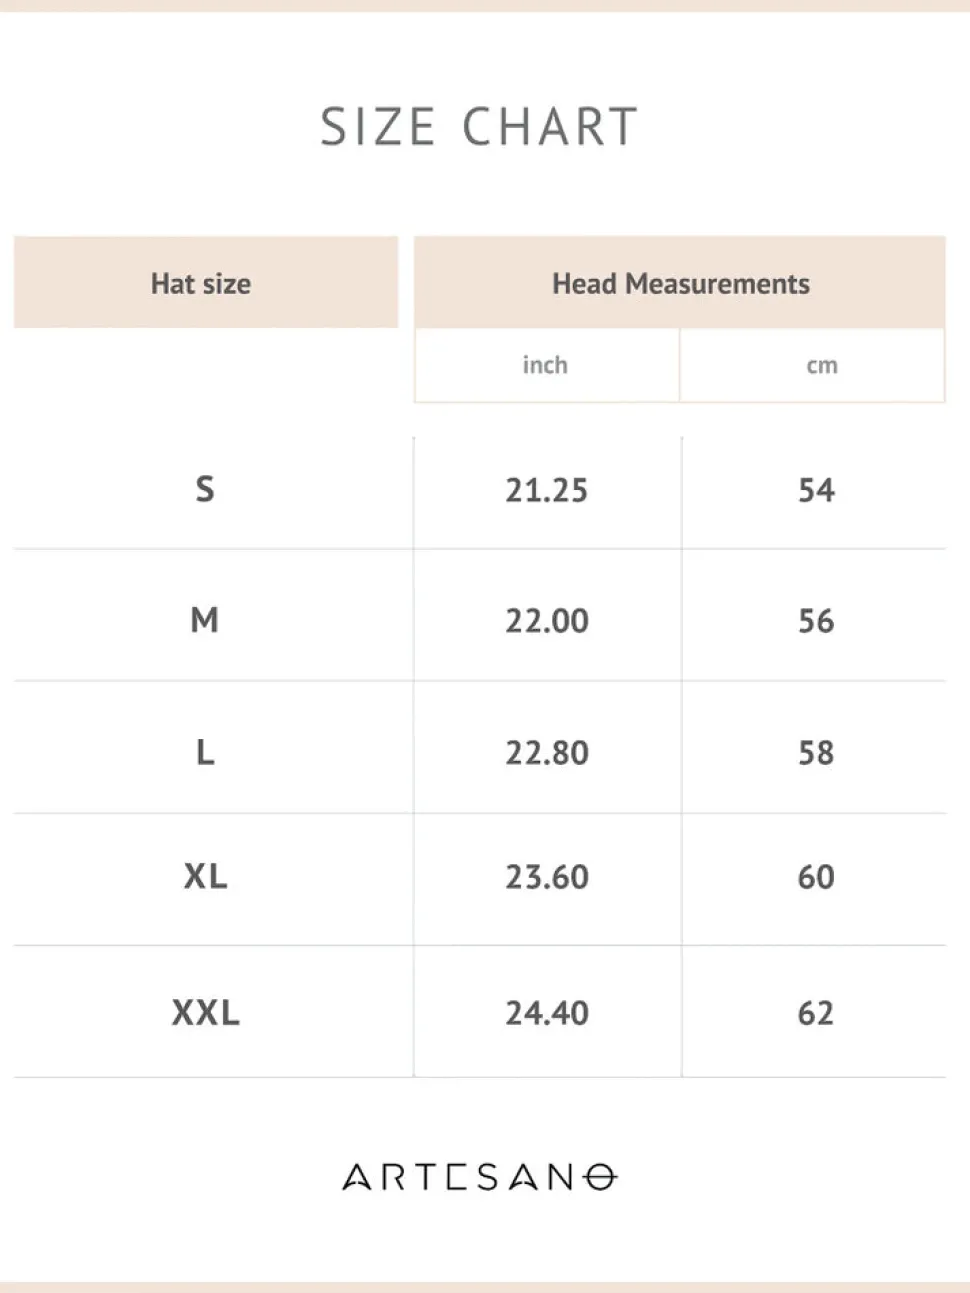970x1293 pixels.
Task: Click the S hat size row
Action: pos(480,490)
